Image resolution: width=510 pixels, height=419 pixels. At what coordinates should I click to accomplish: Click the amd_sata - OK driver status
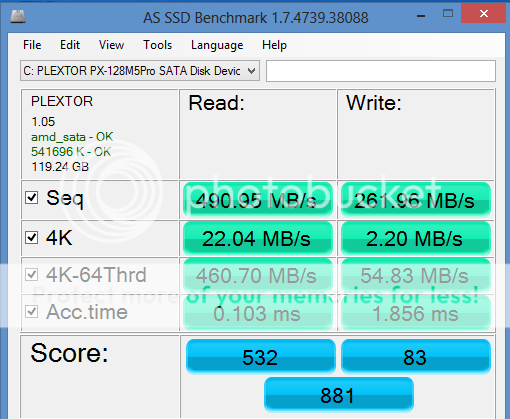click(x=72, y=137)
